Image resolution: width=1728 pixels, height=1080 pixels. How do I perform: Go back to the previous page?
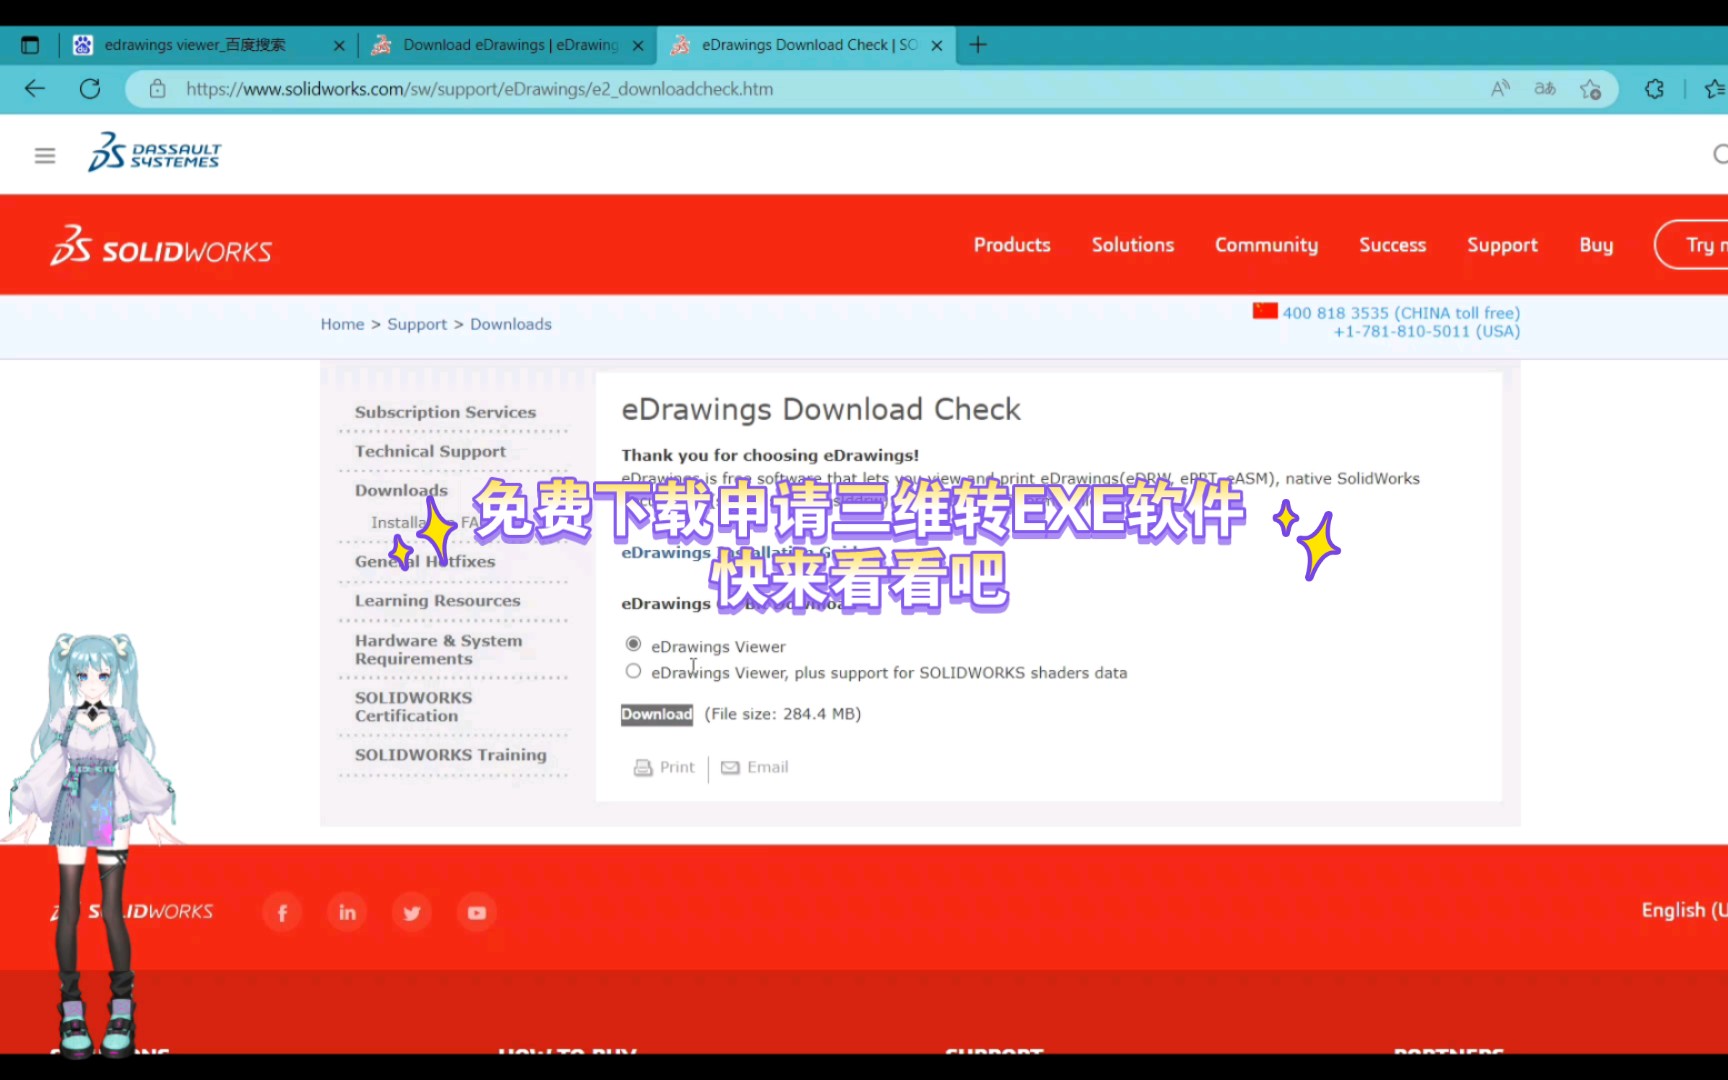35,89
